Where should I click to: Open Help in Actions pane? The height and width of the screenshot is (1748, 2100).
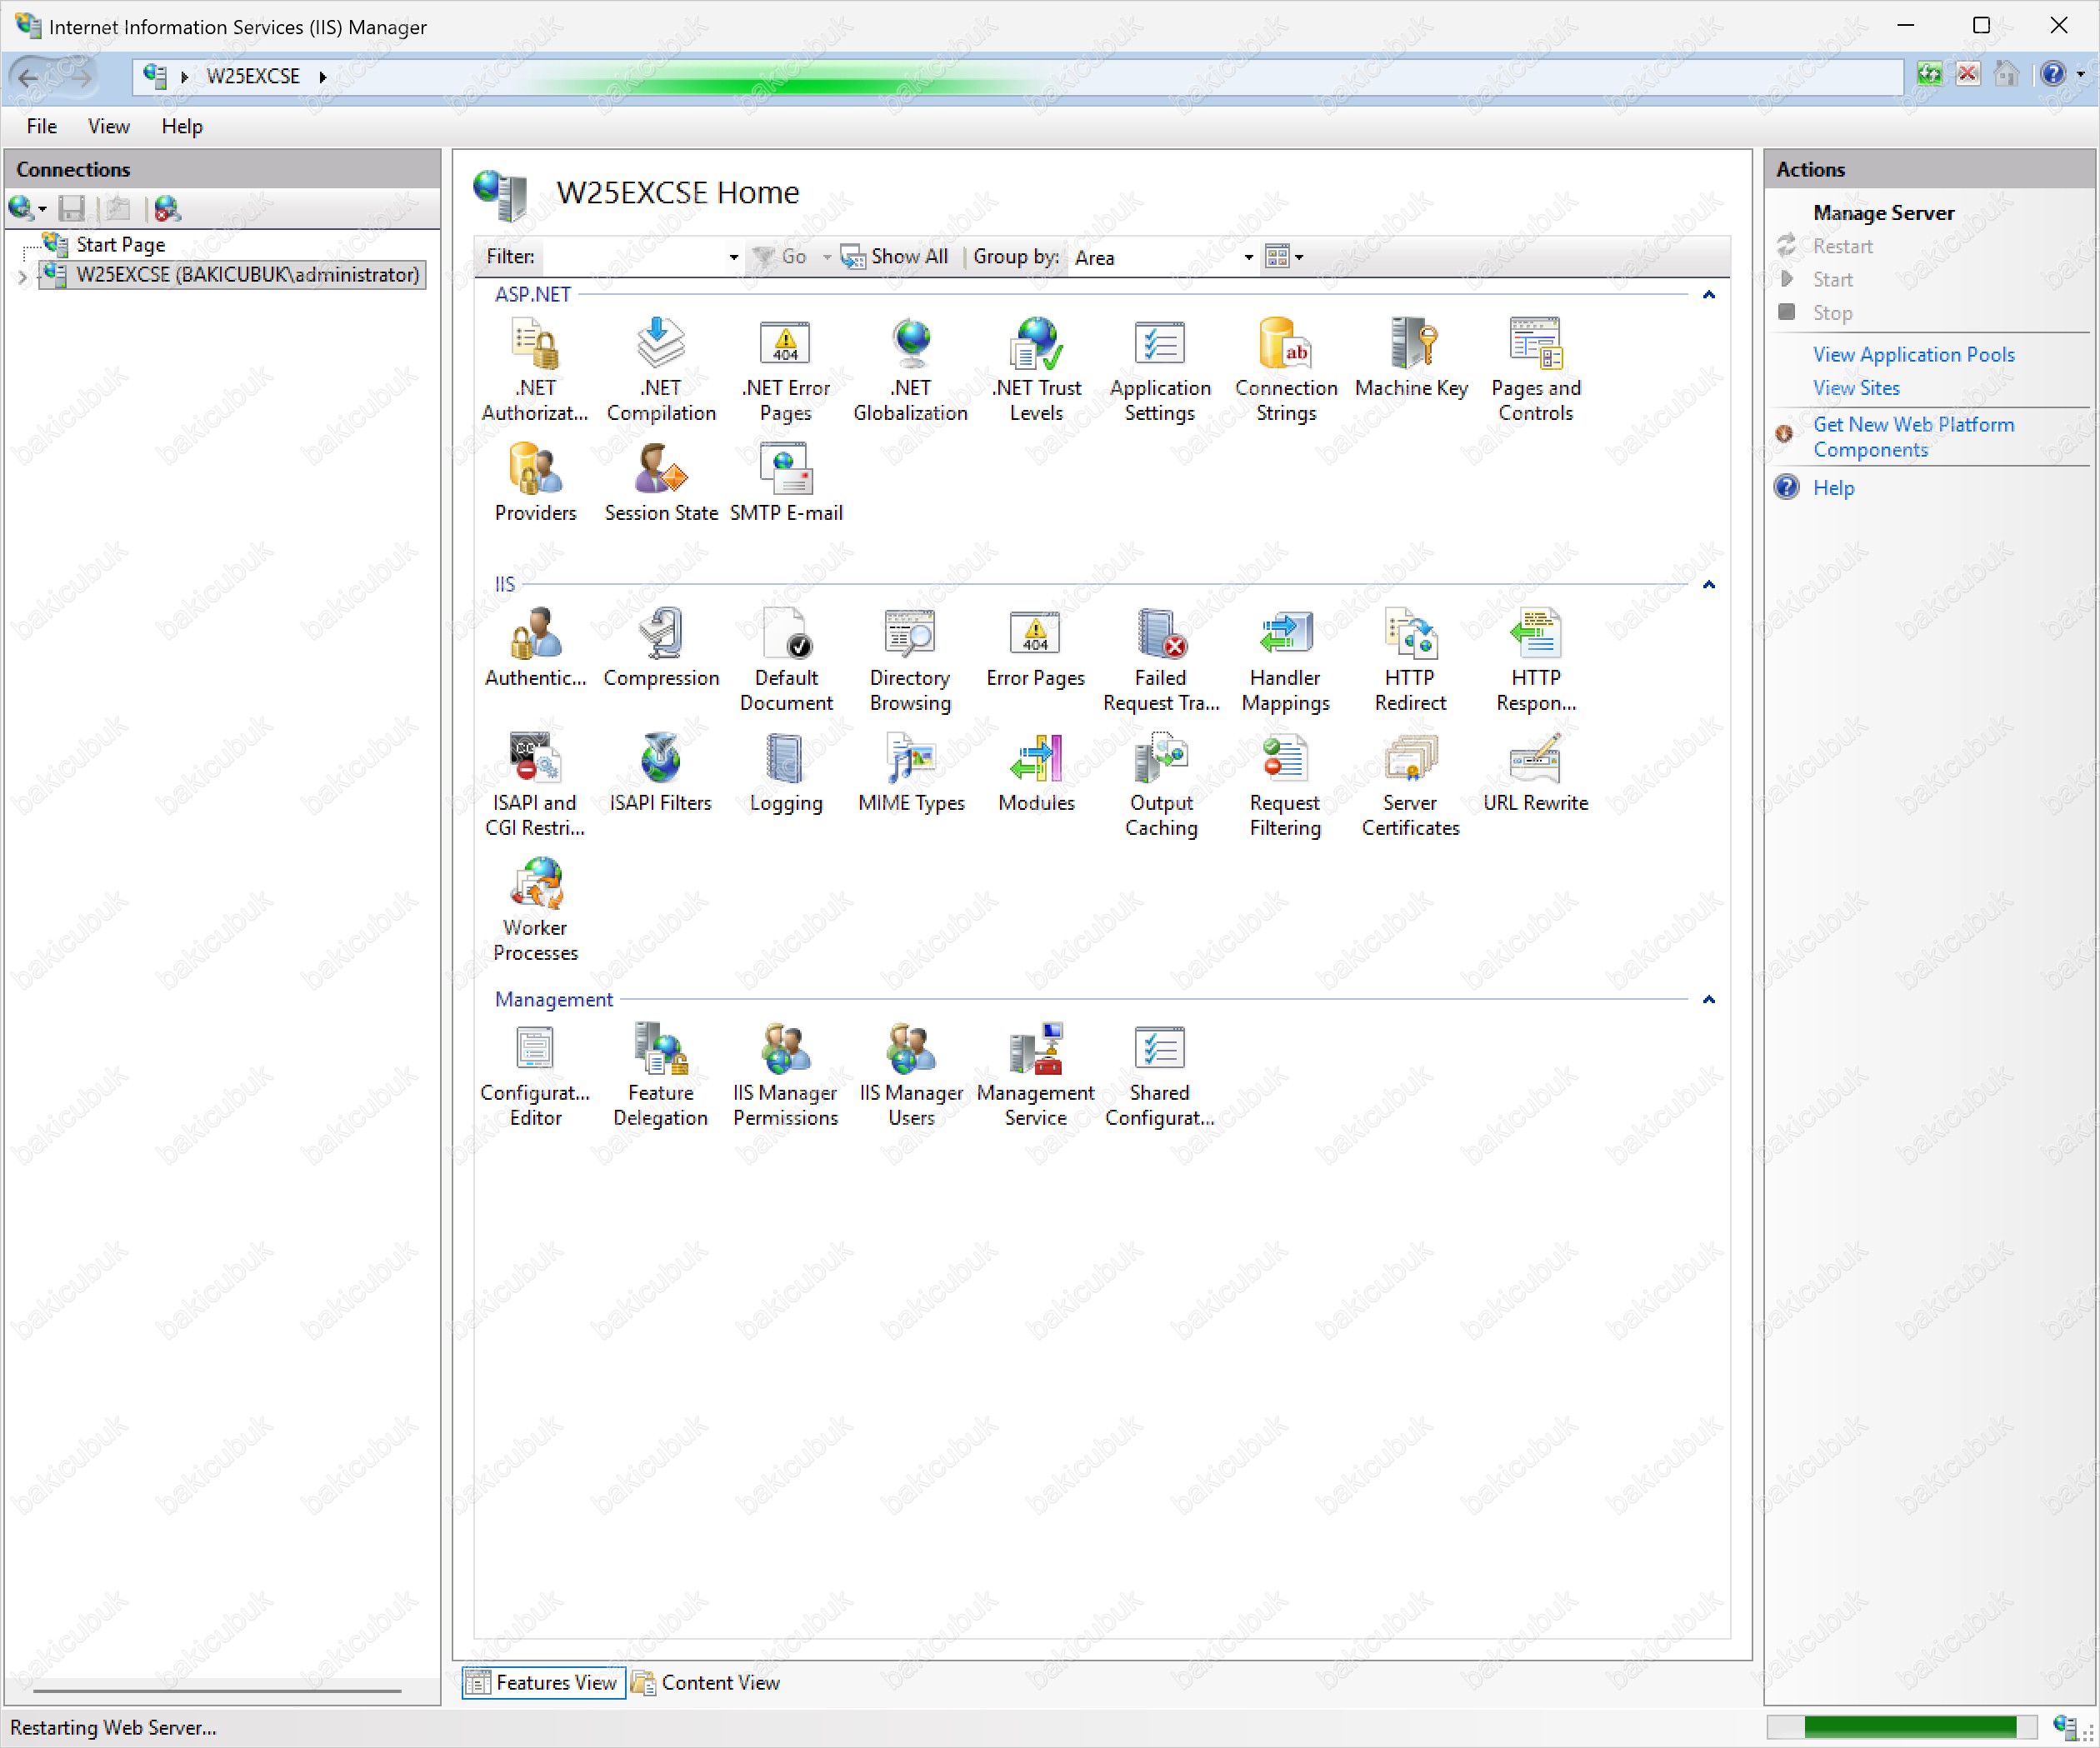point(1834,488)
